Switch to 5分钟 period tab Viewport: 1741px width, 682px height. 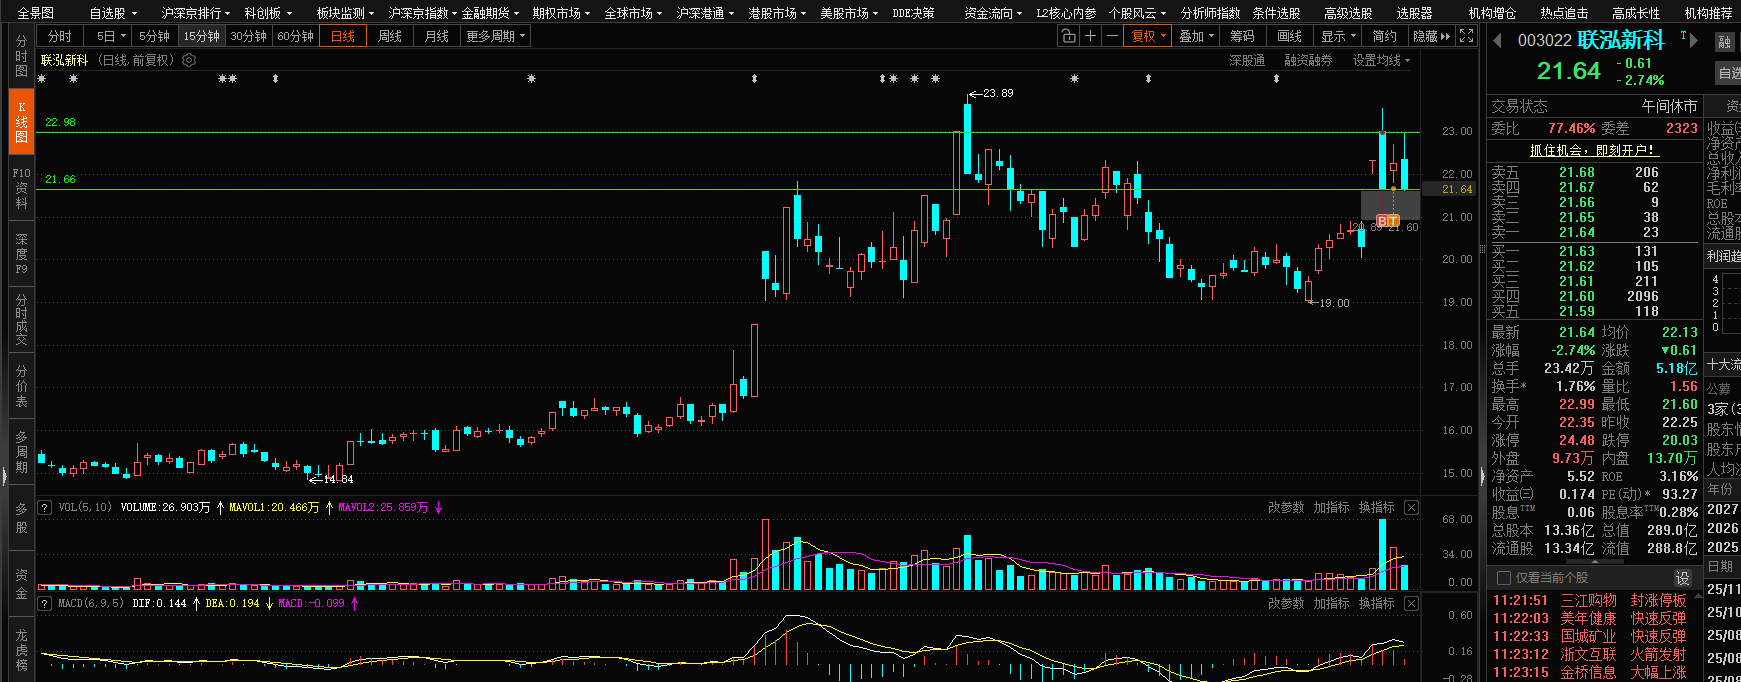tap(154, 36)
